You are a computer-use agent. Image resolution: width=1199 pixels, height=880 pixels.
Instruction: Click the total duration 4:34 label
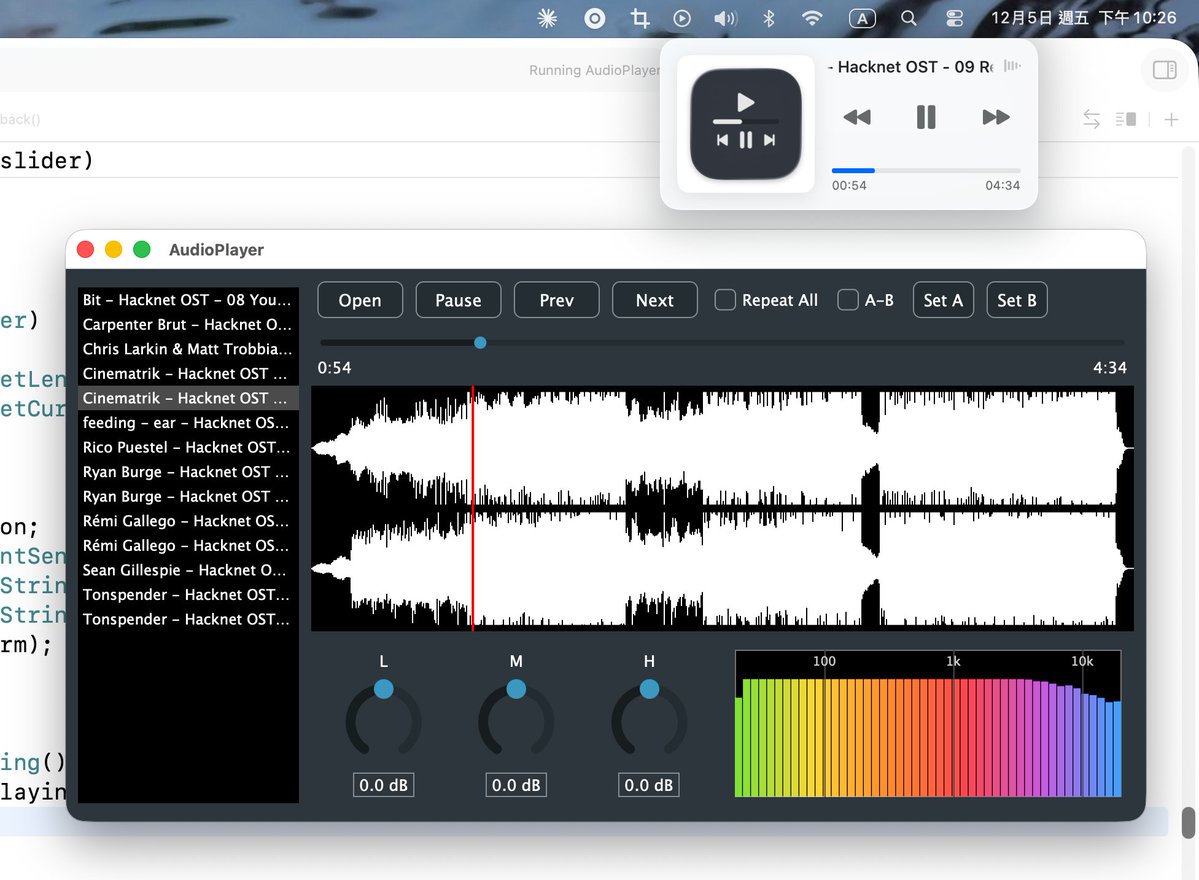coord(1110,368)
